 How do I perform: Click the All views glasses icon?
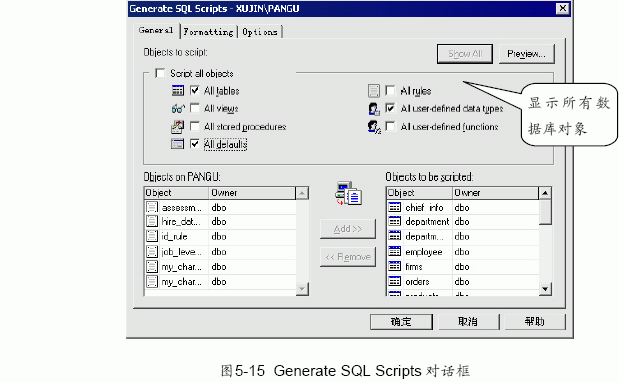click(x=178, y=108)
